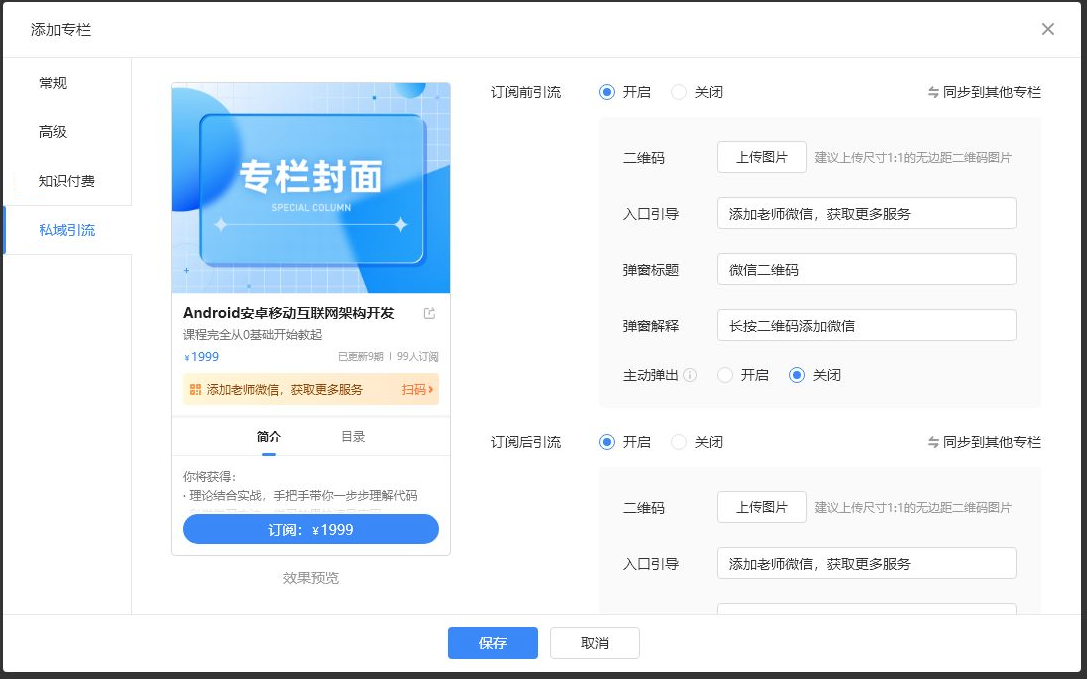Switch preview to 目录 tab
Image resolution: width=1087 pixels, height=679 pixels.
tap(353, 436)
